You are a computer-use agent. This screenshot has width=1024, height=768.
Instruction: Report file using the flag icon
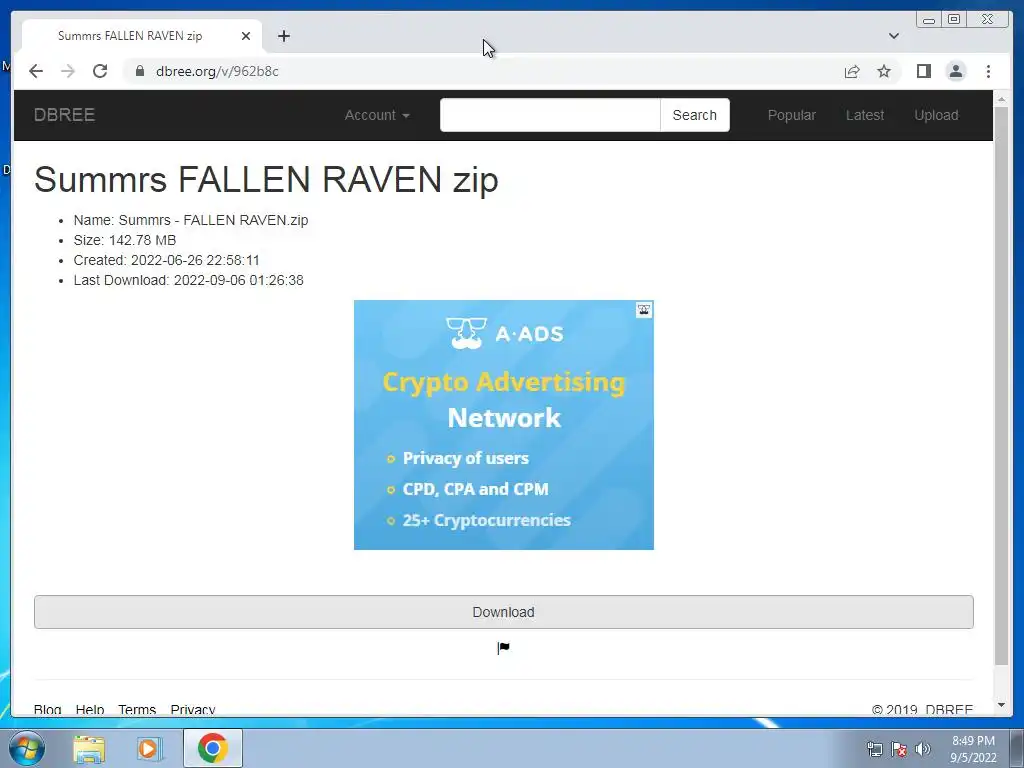pyautogui.click(x=504, y=648)
